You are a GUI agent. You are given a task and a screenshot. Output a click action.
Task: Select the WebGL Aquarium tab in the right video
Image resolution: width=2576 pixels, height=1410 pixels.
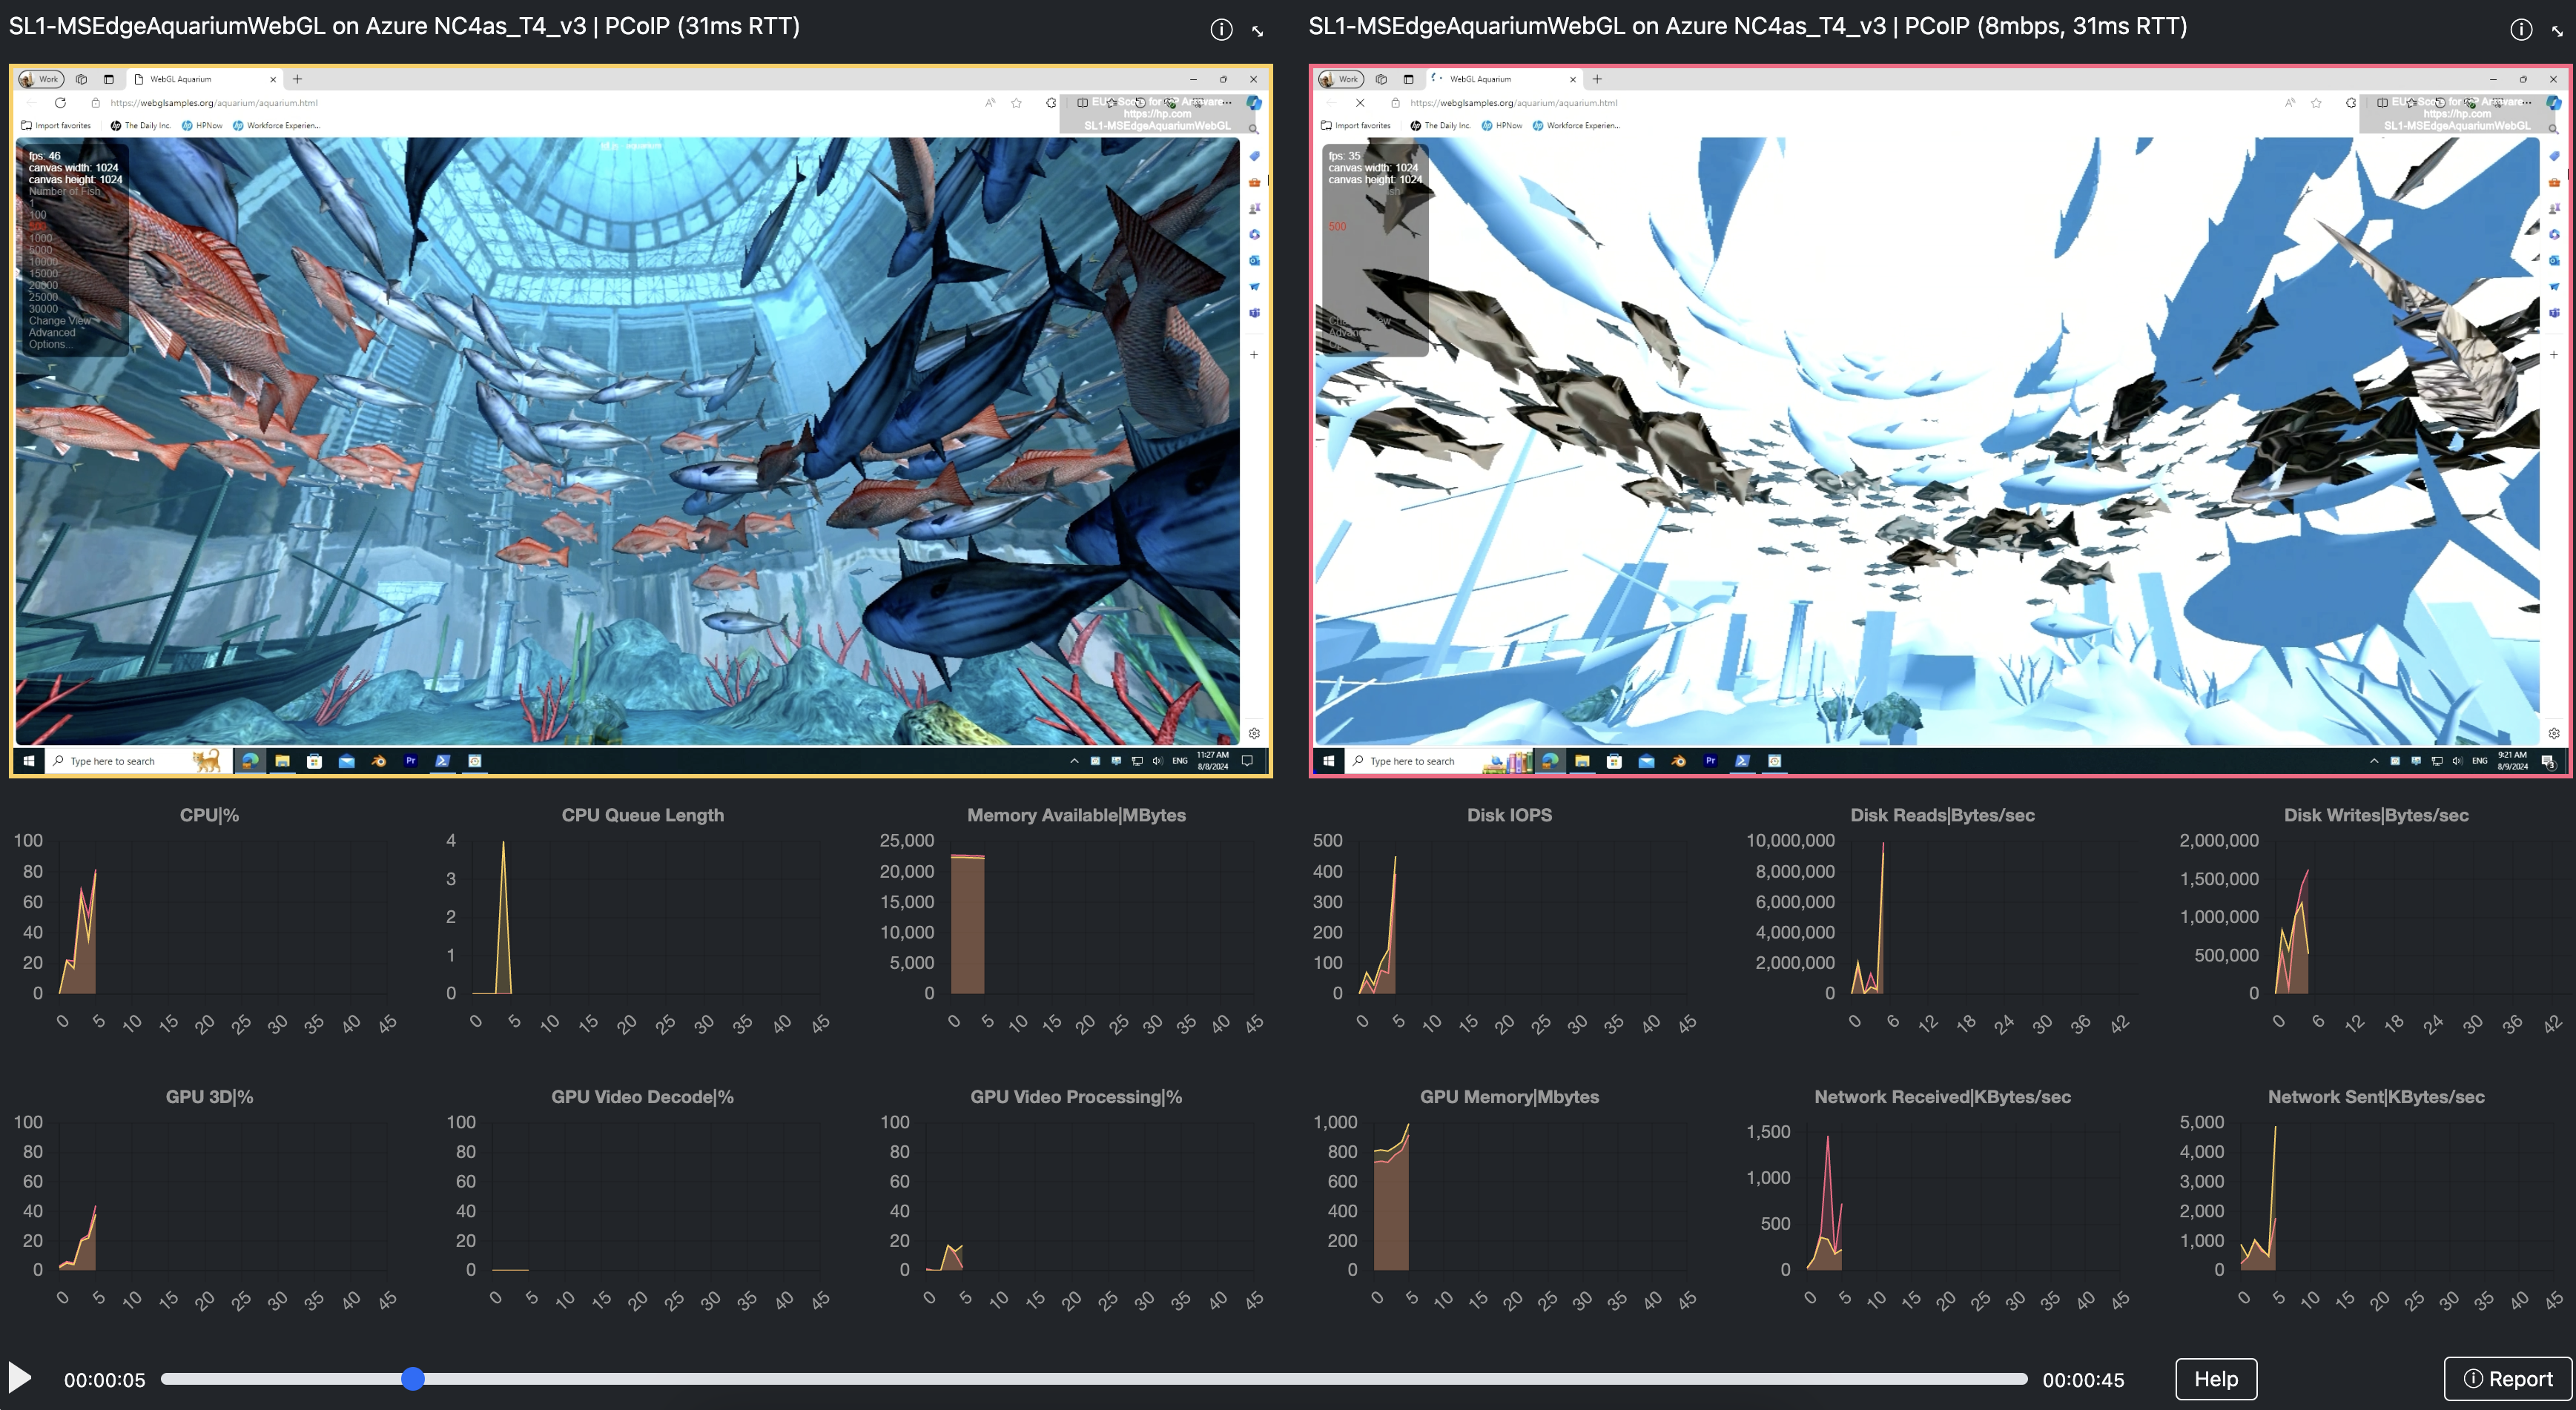tap(1505, 79)
